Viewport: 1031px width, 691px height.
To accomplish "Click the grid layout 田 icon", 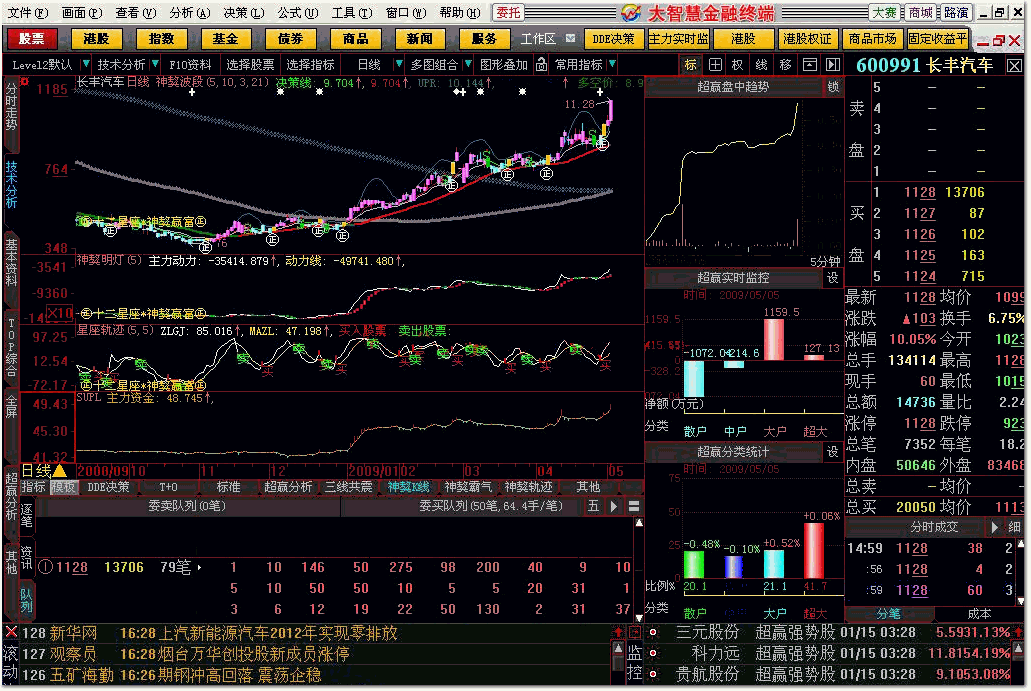I will pos(715,64).
